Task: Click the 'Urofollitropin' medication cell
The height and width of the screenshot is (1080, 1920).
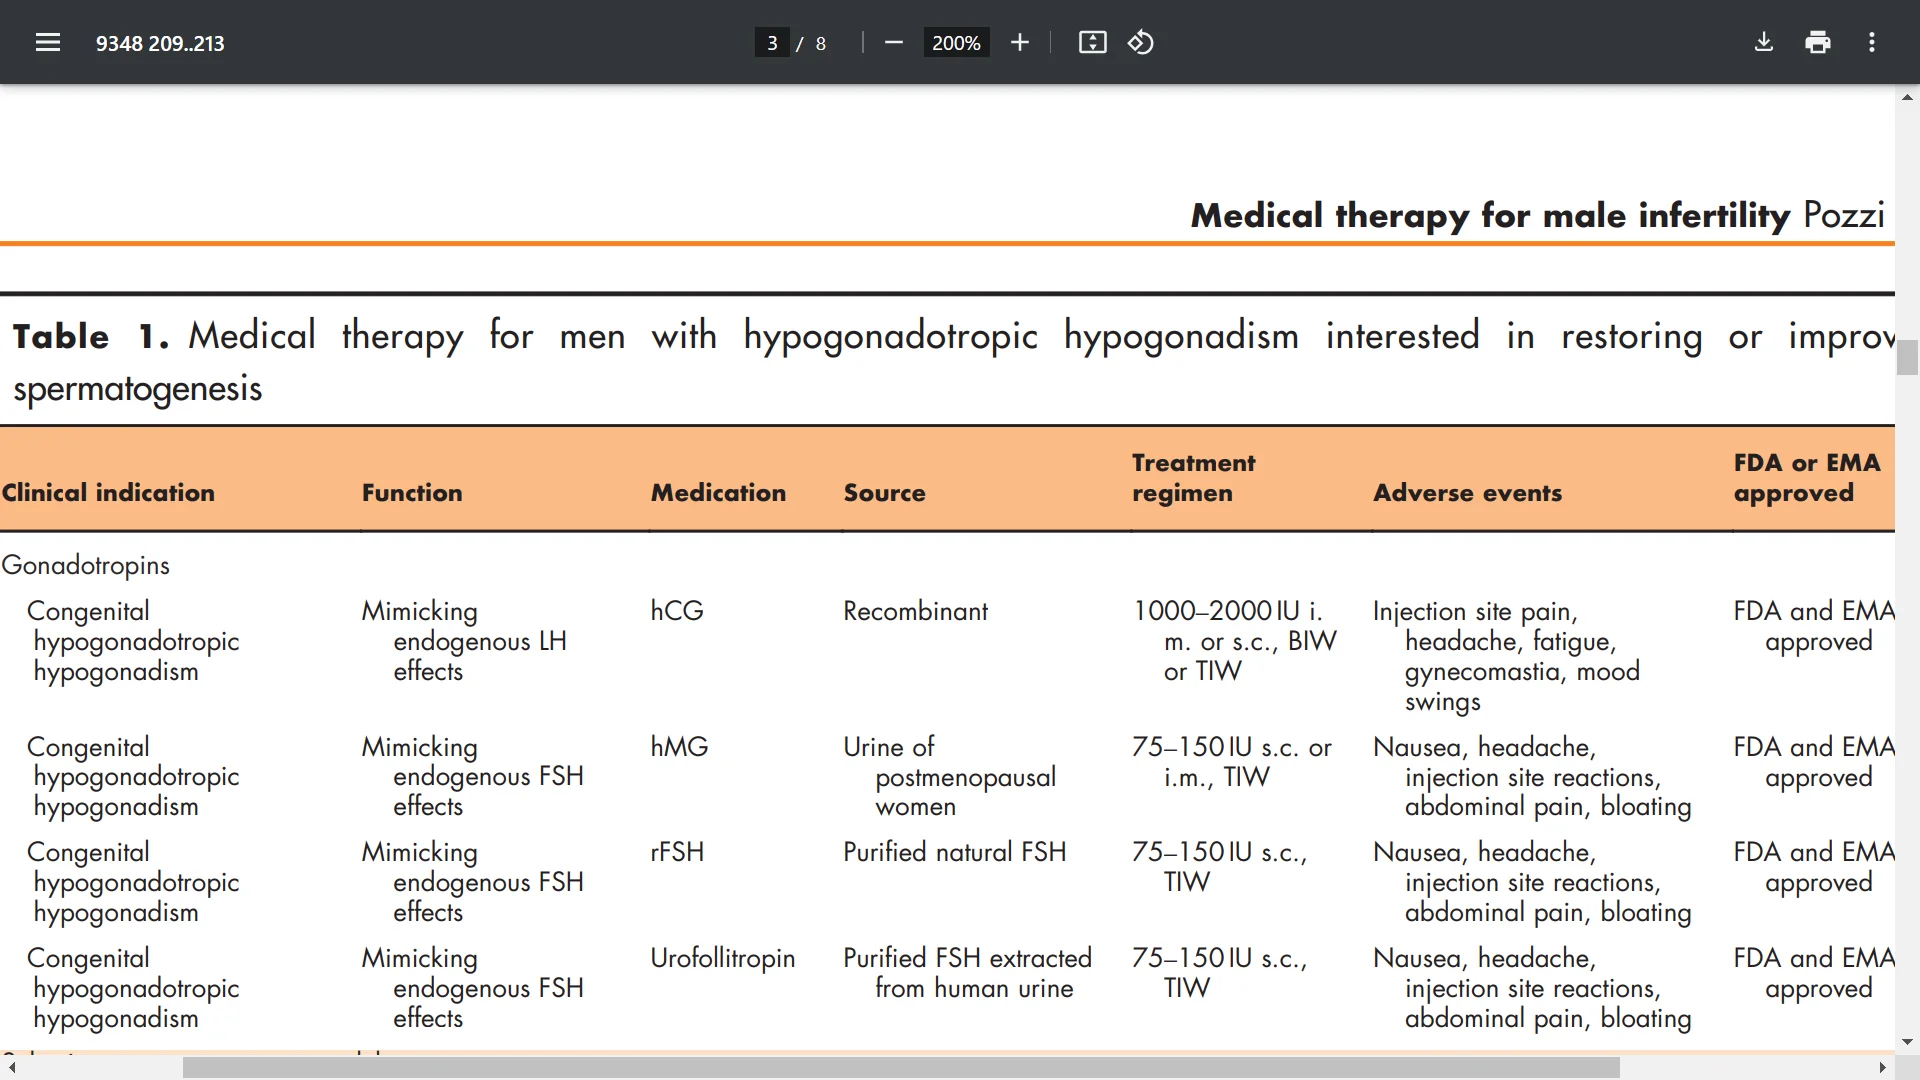Action: click(723, 958)
